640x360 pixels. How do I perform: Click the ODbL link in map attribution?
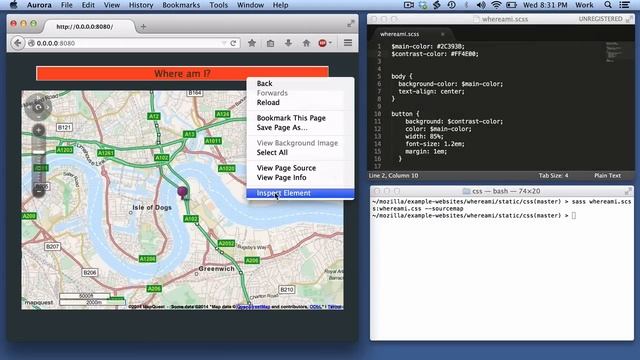coord(315,307)
